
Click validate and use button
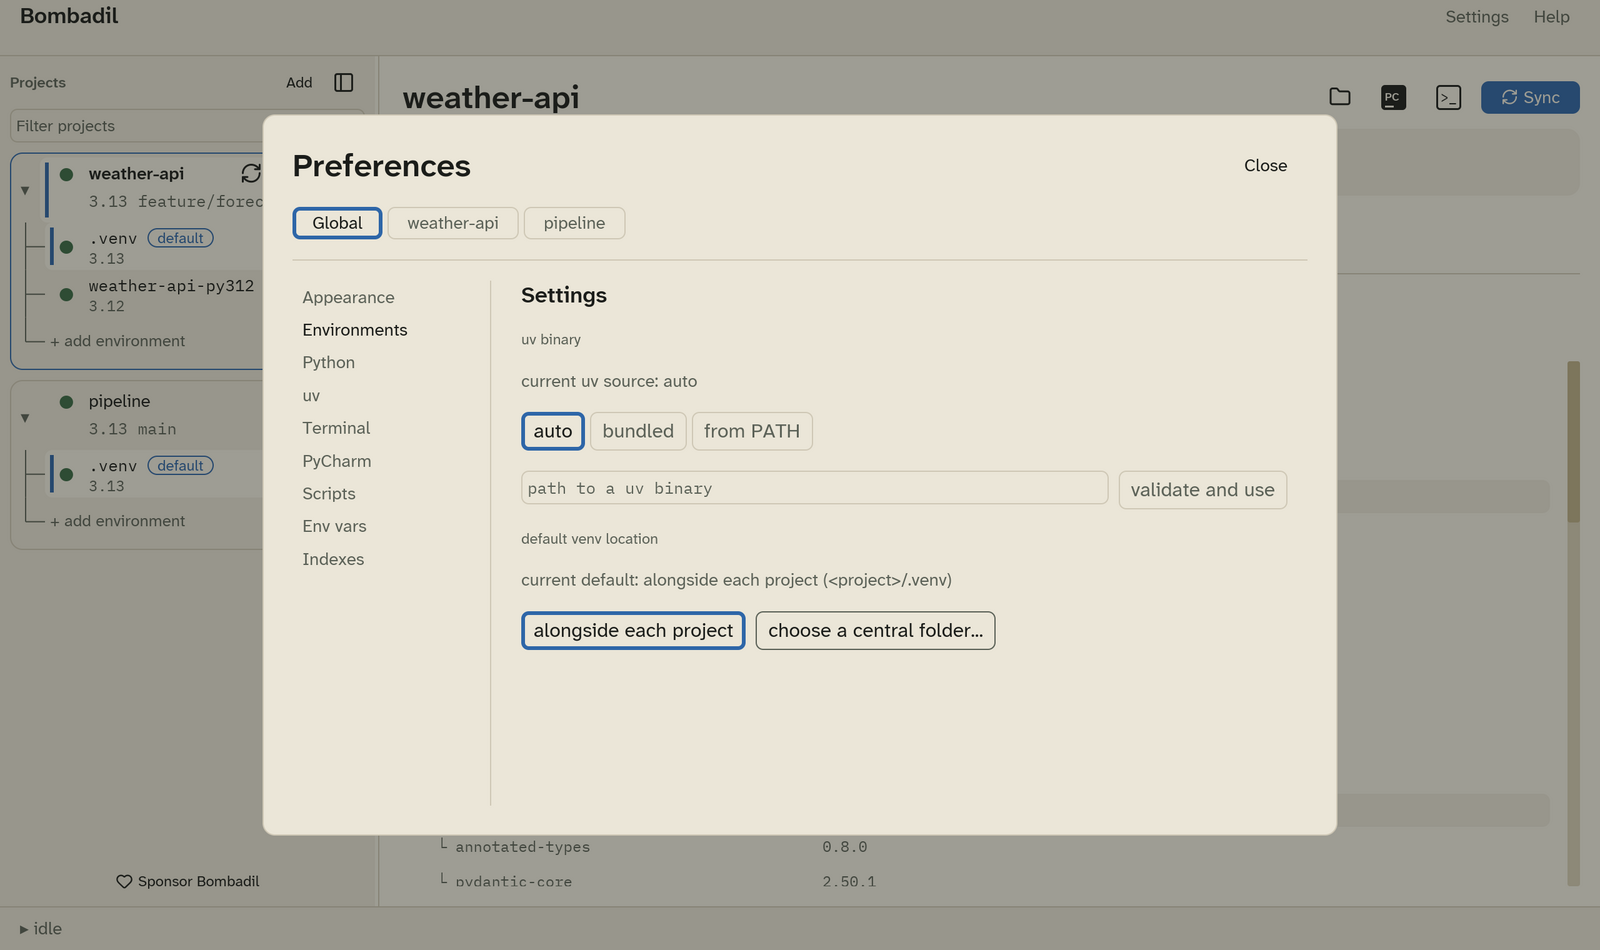coord(1202,490)
